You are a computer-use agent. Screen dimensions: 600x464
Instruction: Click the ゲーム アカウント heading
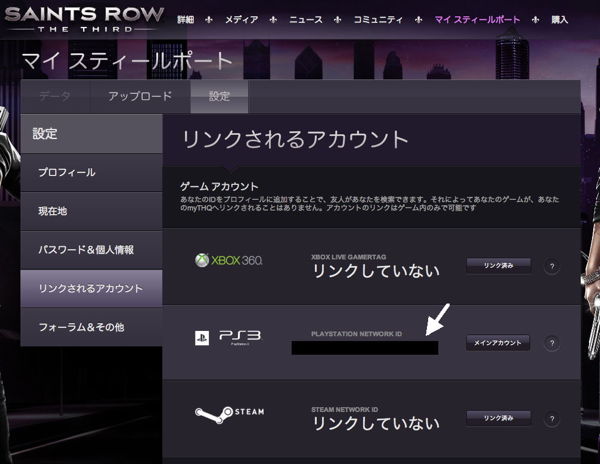click(x=219, y=187)
